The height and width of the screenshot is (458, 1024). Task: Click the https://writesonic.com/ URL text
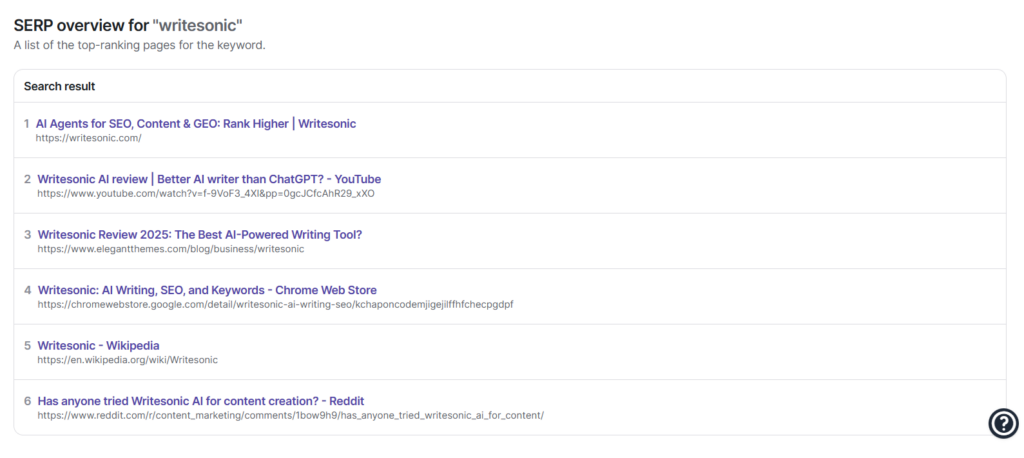point(89,139)
